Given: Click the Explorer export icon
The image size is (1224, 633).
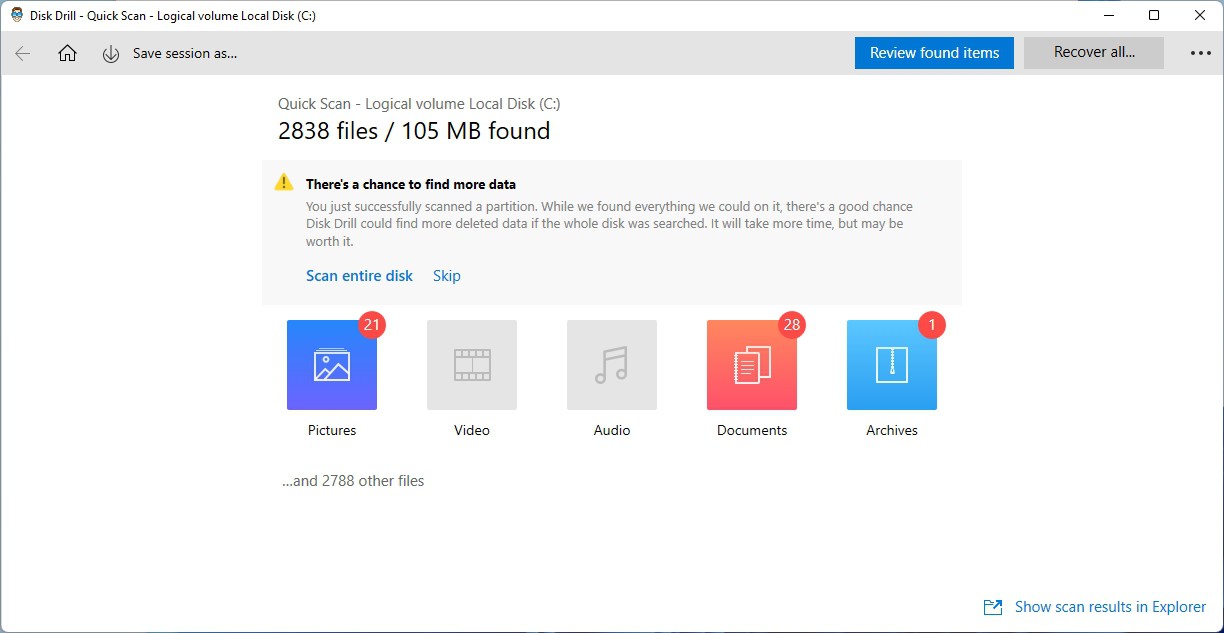Looking at the screenshot, I should pyautogui.click(x=993, y=607).
